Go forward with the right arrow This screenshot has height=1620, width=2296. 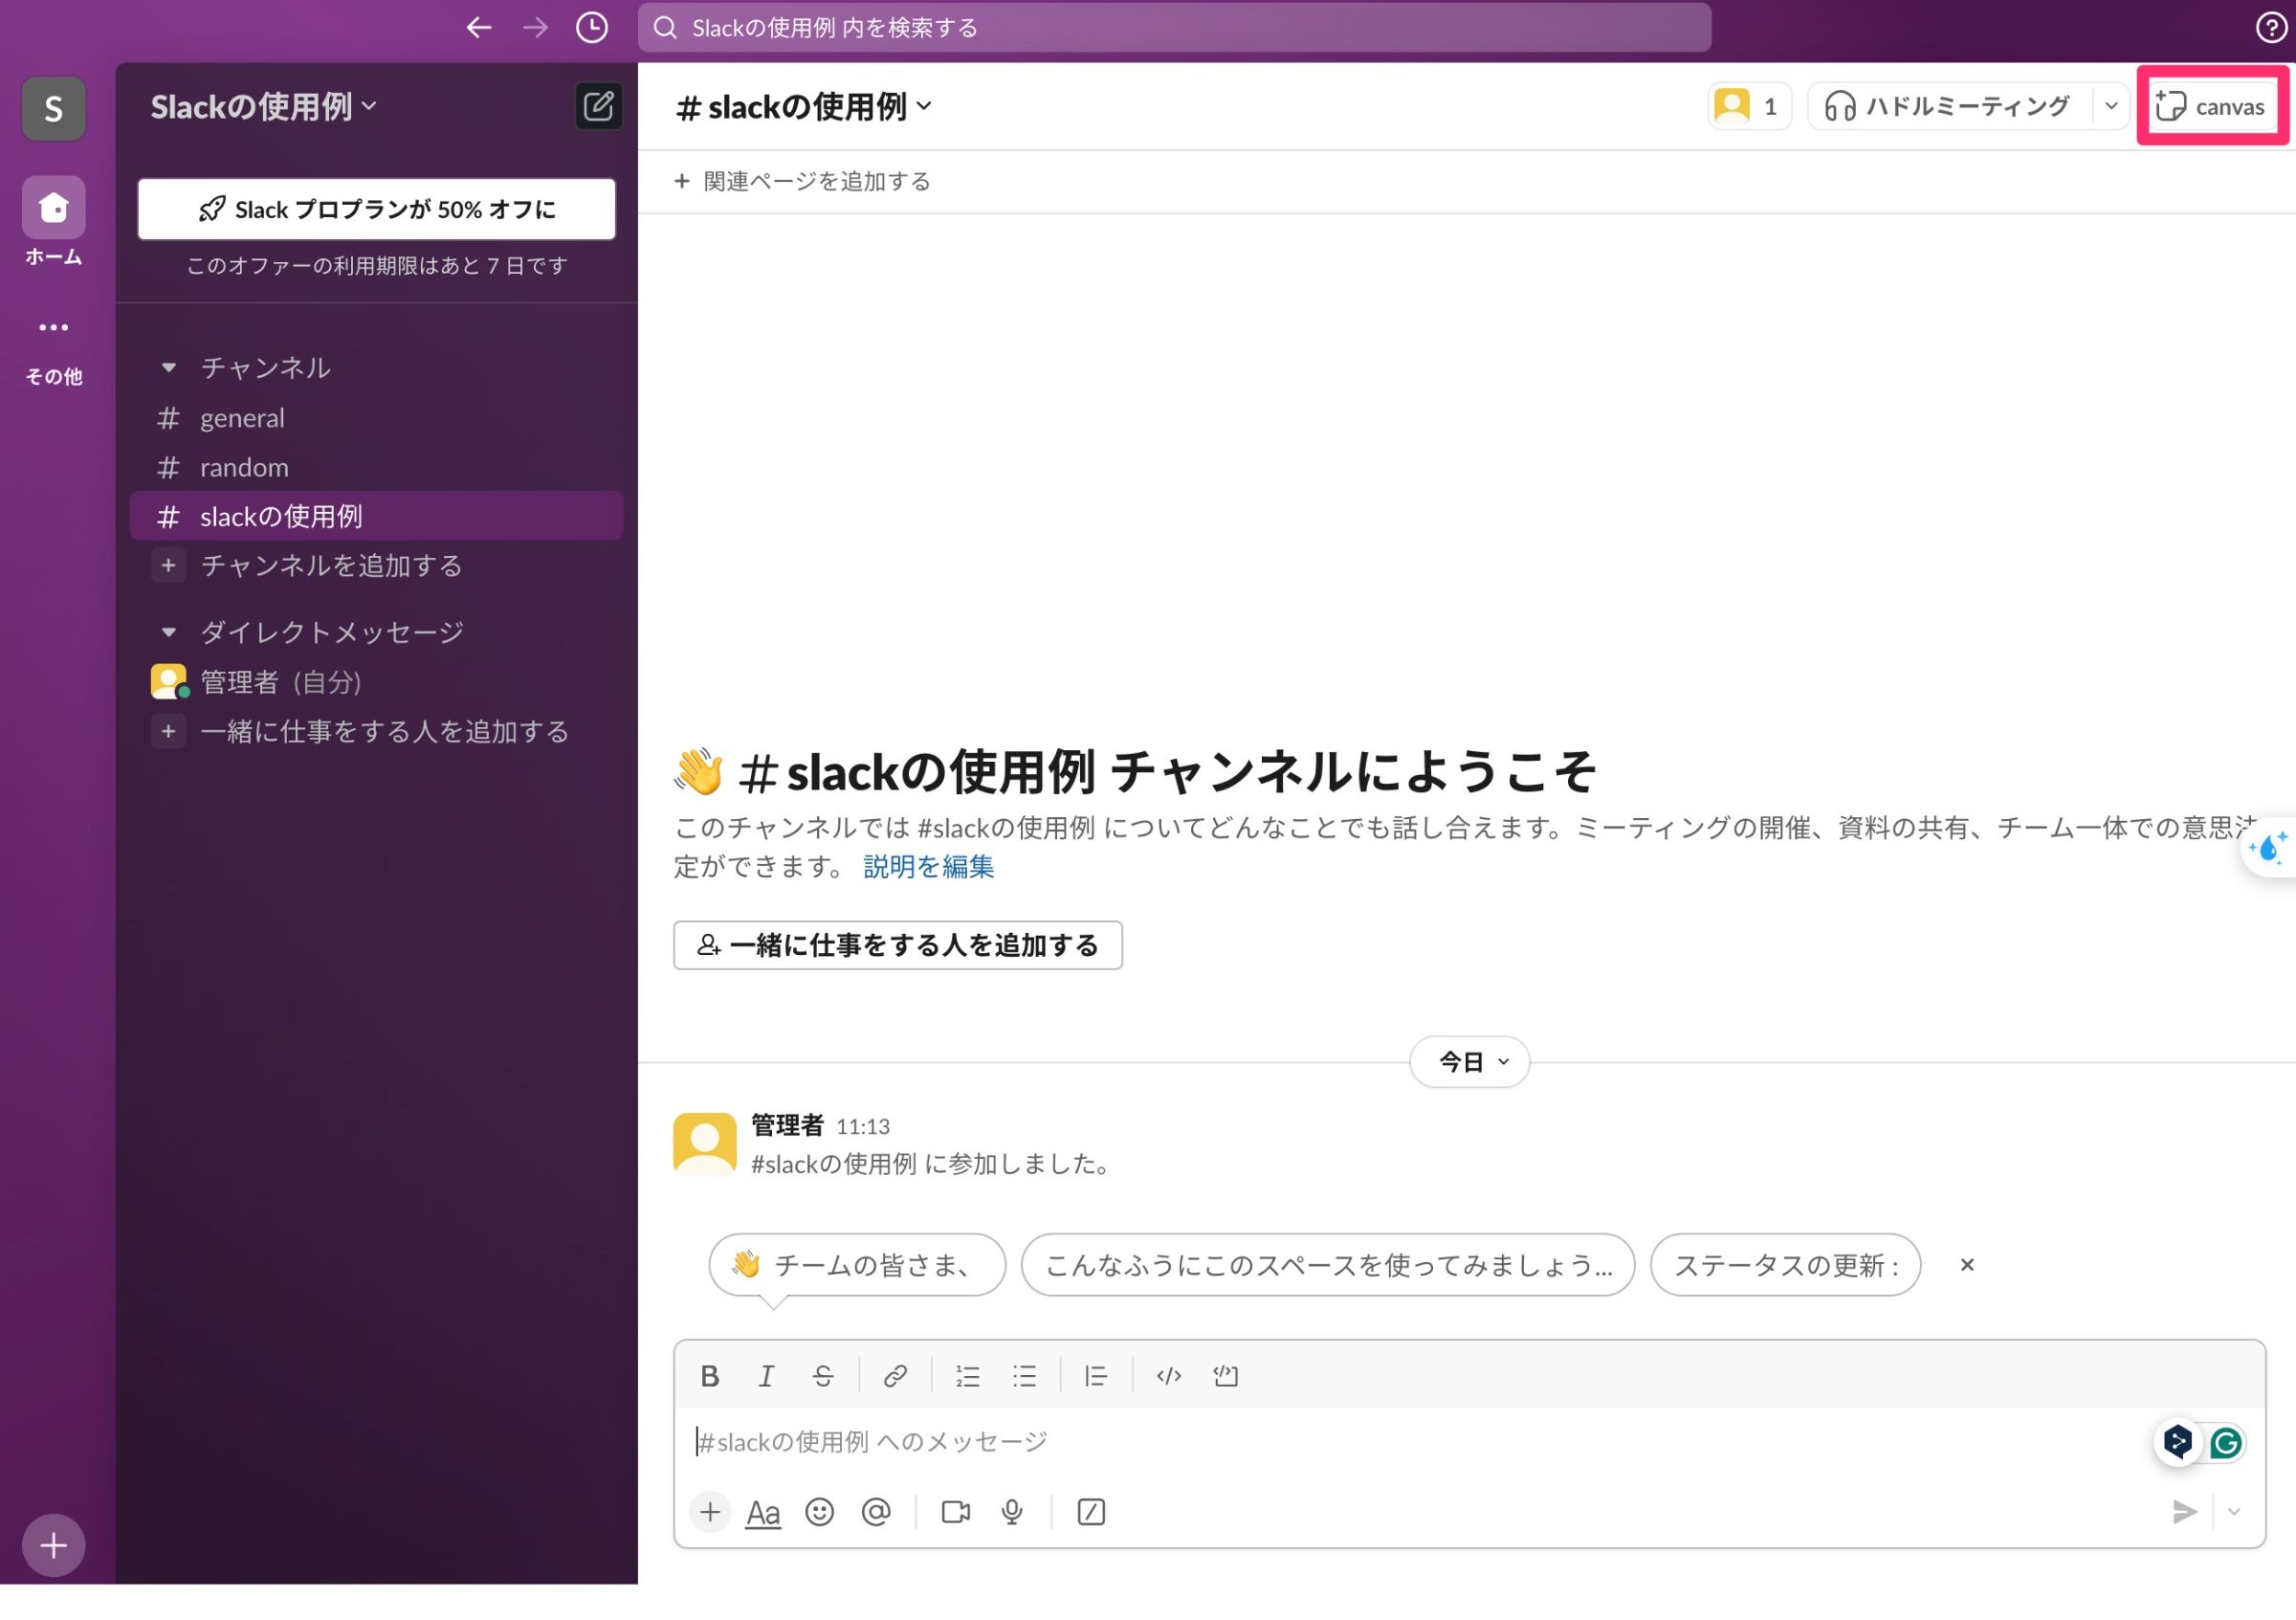(x=536, y=28)
